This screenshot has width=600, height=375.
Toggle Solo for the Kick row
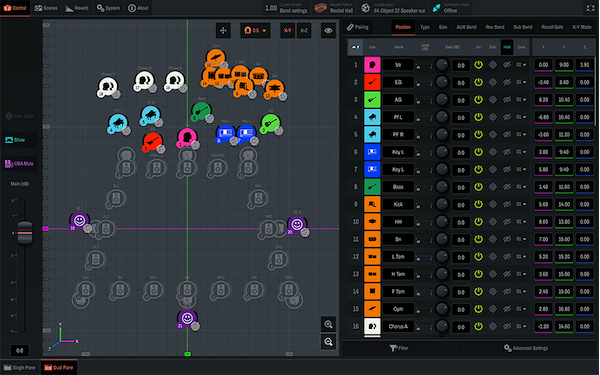pyautogui.click(x=493, y=204)
